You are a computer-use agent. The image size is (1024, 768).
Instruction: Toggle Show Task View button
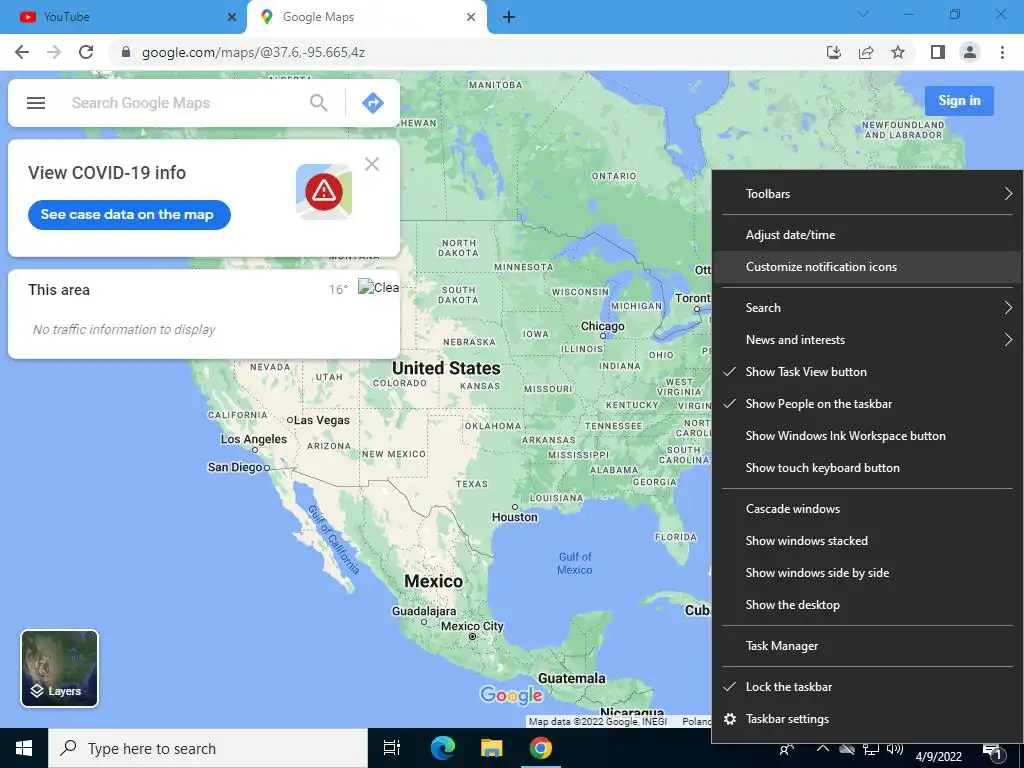[867, 372]
